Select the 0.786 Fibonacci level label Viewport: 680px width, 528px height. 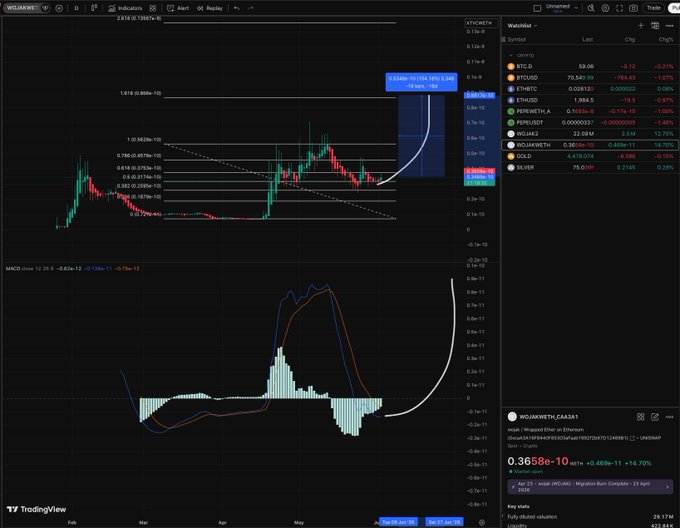click(x=139, y=155)
